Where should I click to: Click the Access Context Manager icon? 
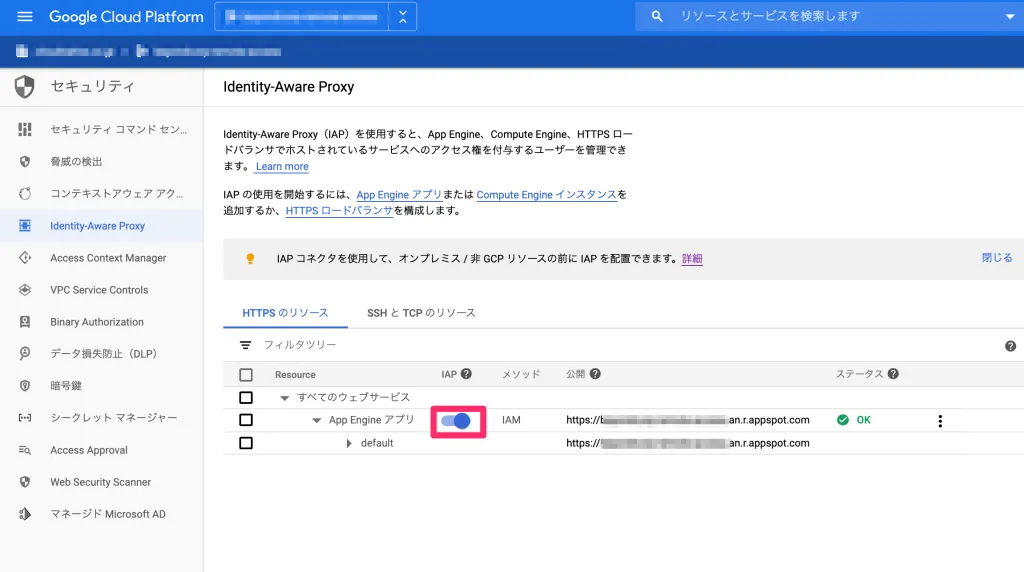(x=25, y=257)
